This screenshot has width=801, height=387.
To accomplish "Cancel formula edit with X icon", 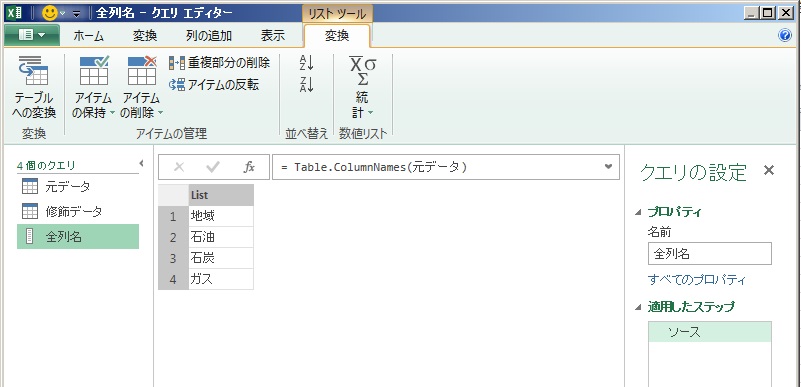I will tap(179, 166).
